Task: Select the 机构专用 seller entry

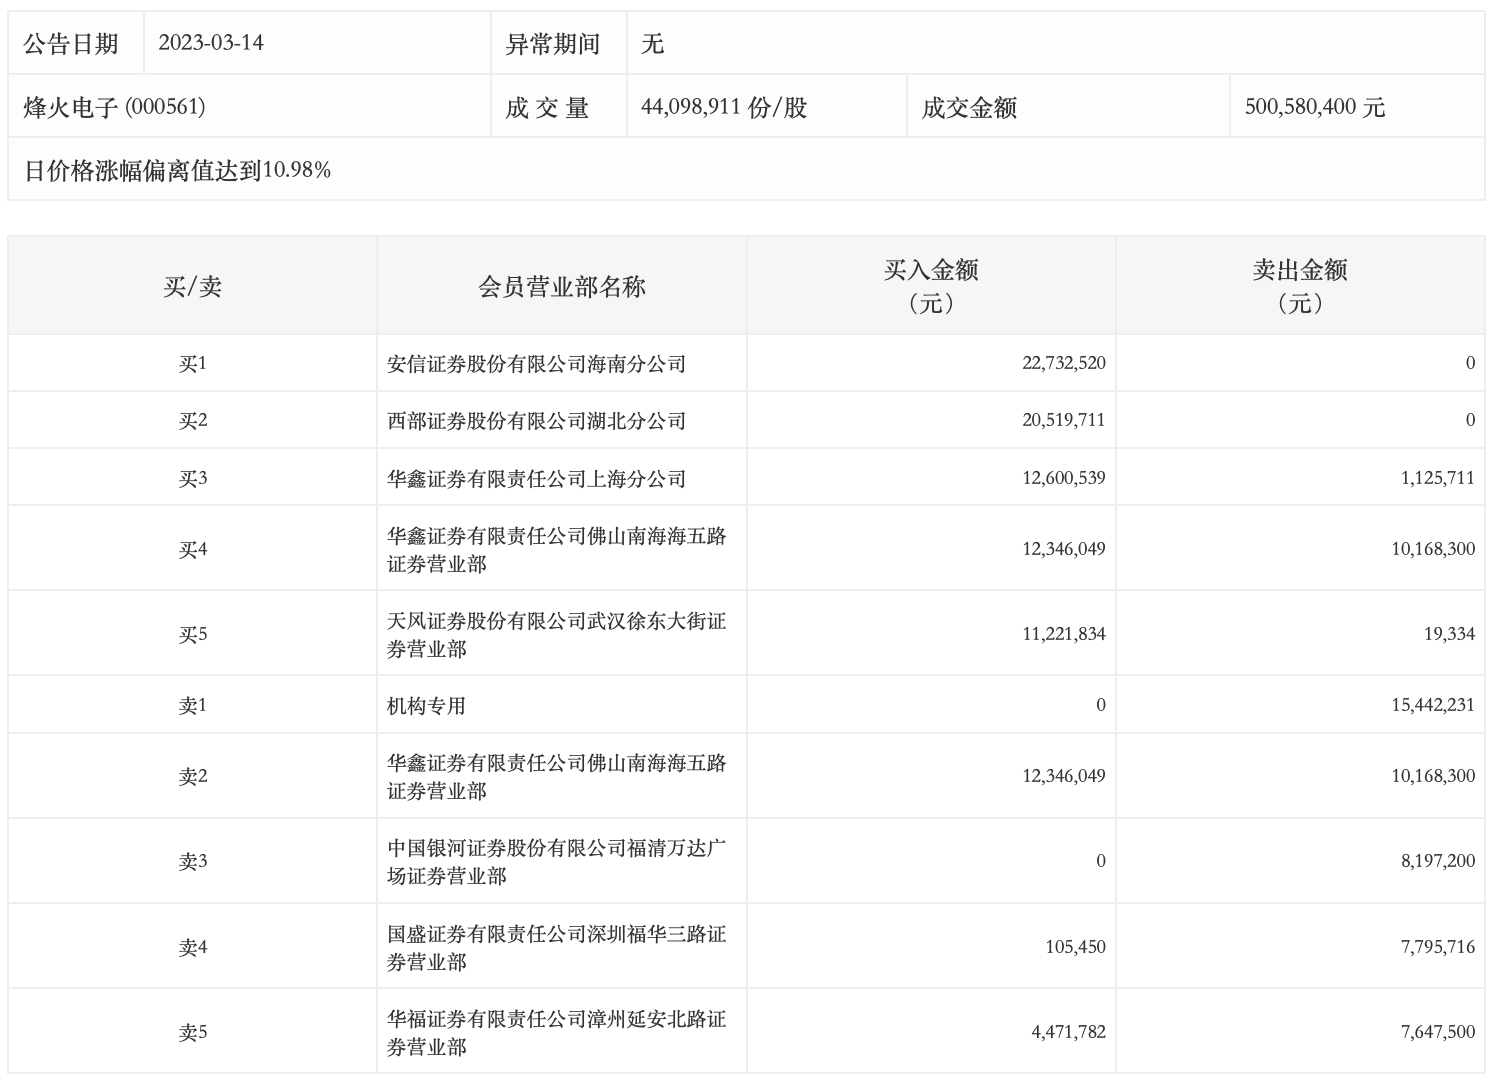Action: click(x=427, y=706)
